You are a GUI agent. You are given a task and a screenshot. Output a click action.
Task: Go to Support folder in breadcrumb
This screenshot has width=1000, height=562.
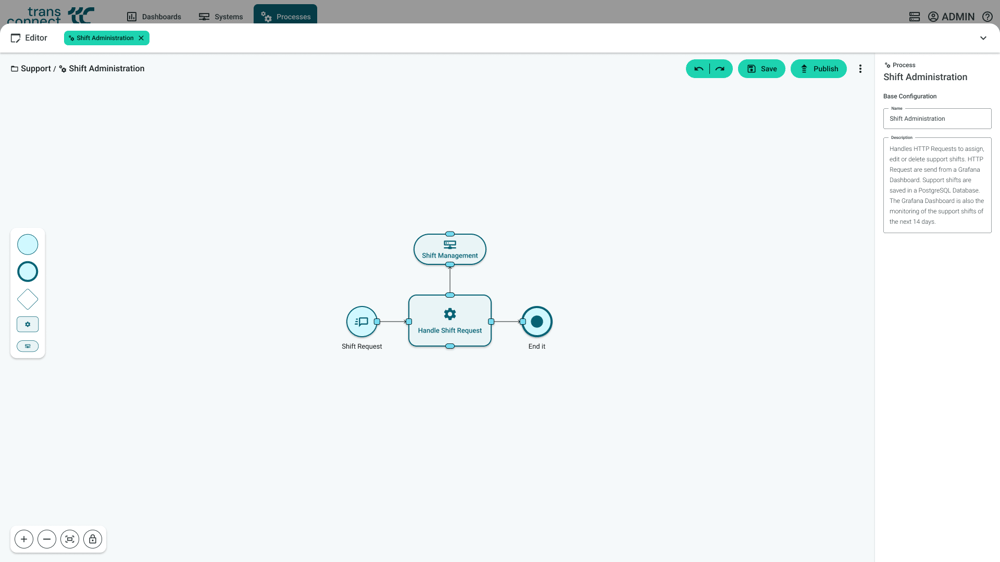click(31, 69)
